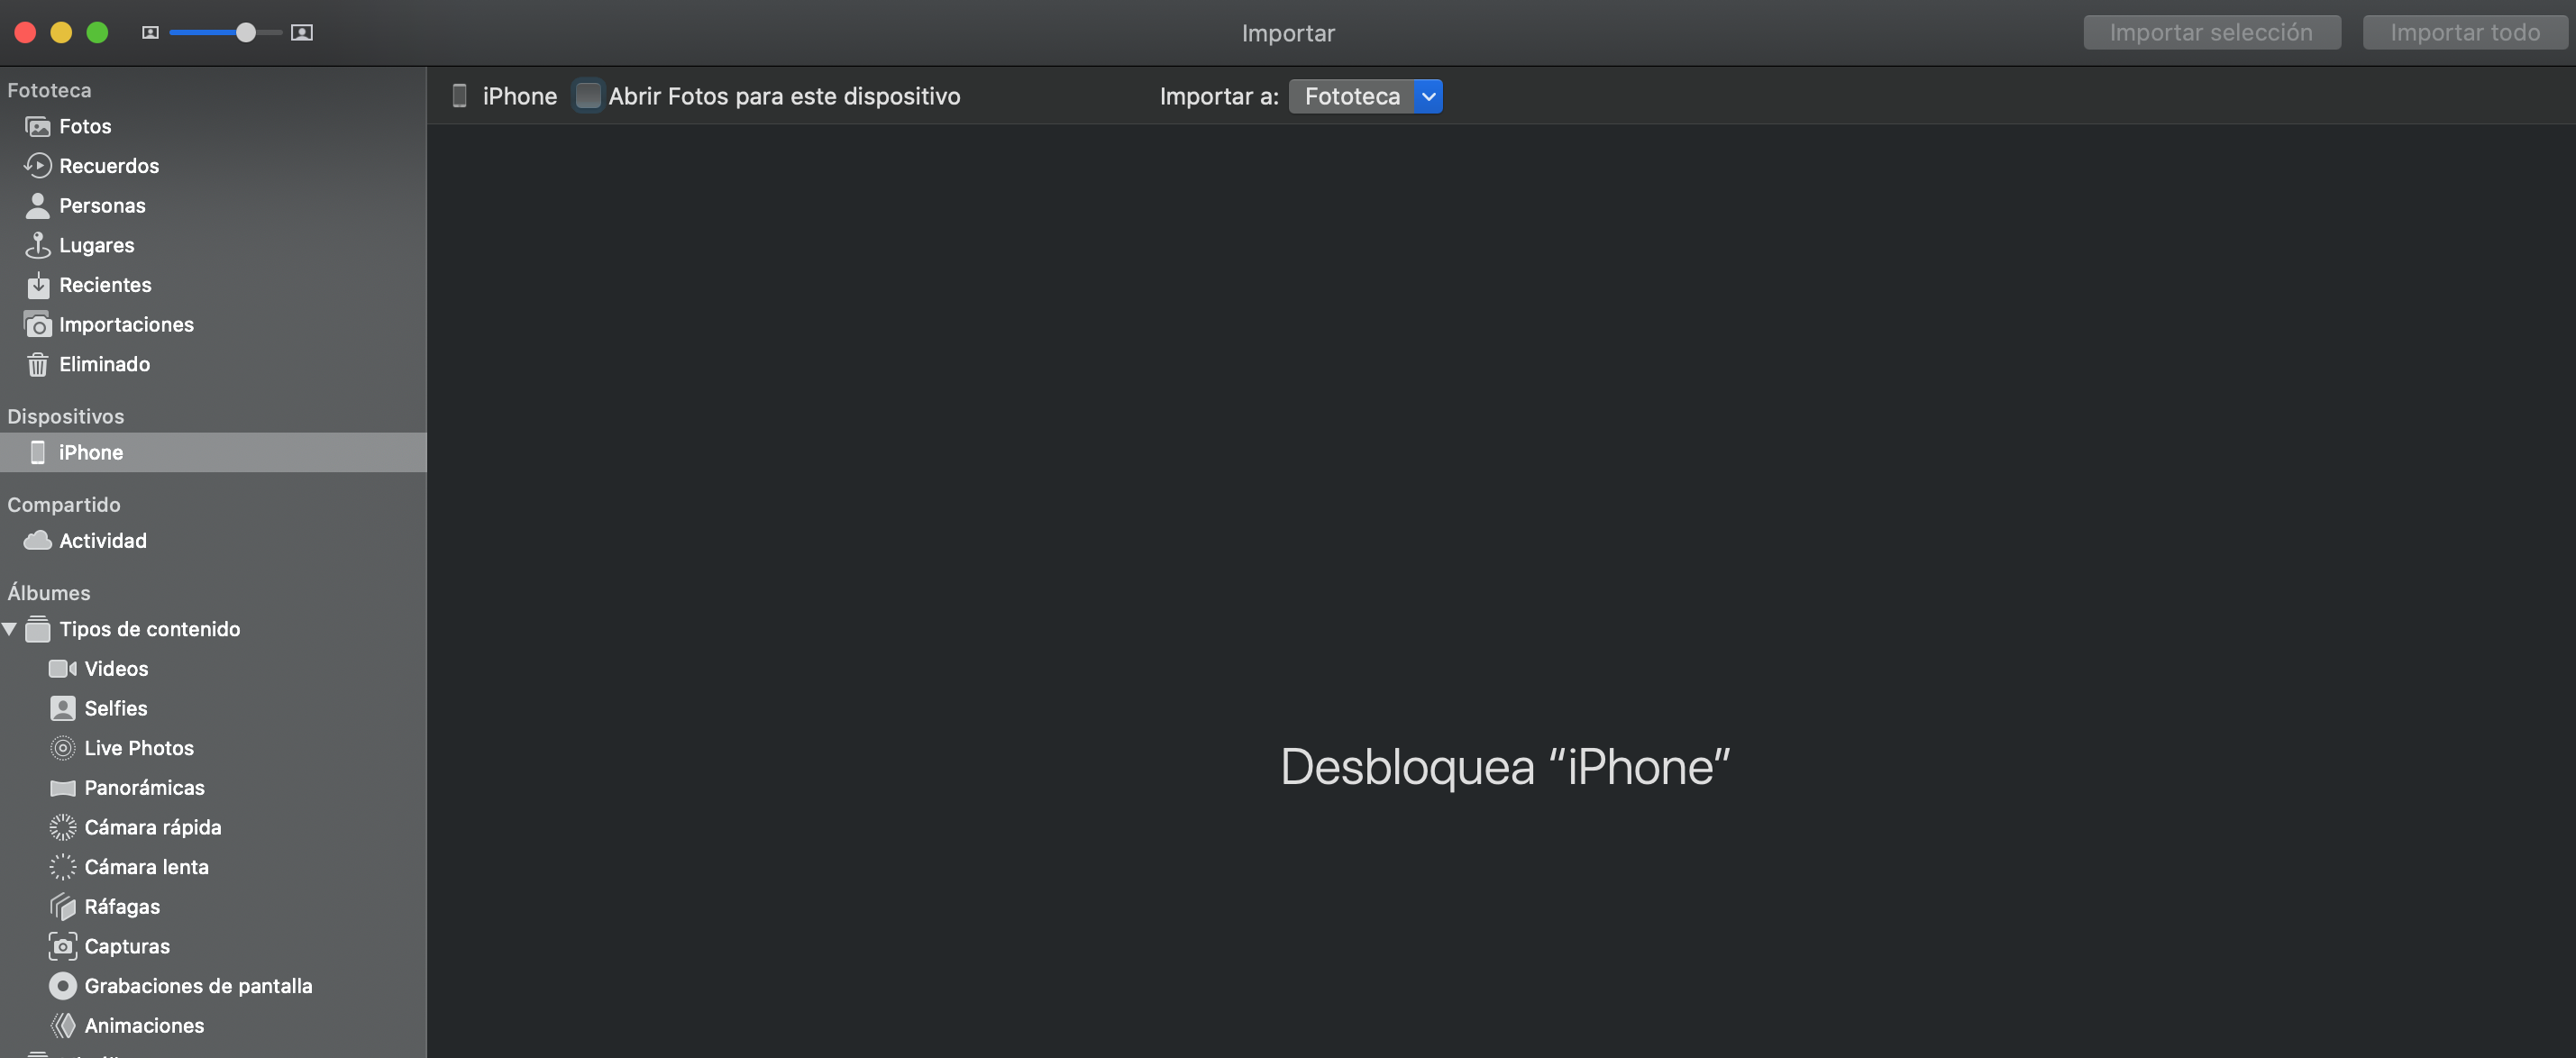Click the Recuerdos clock icon in sidebar
Viewport: 2576px width, 1058px height.
point(38,165)
